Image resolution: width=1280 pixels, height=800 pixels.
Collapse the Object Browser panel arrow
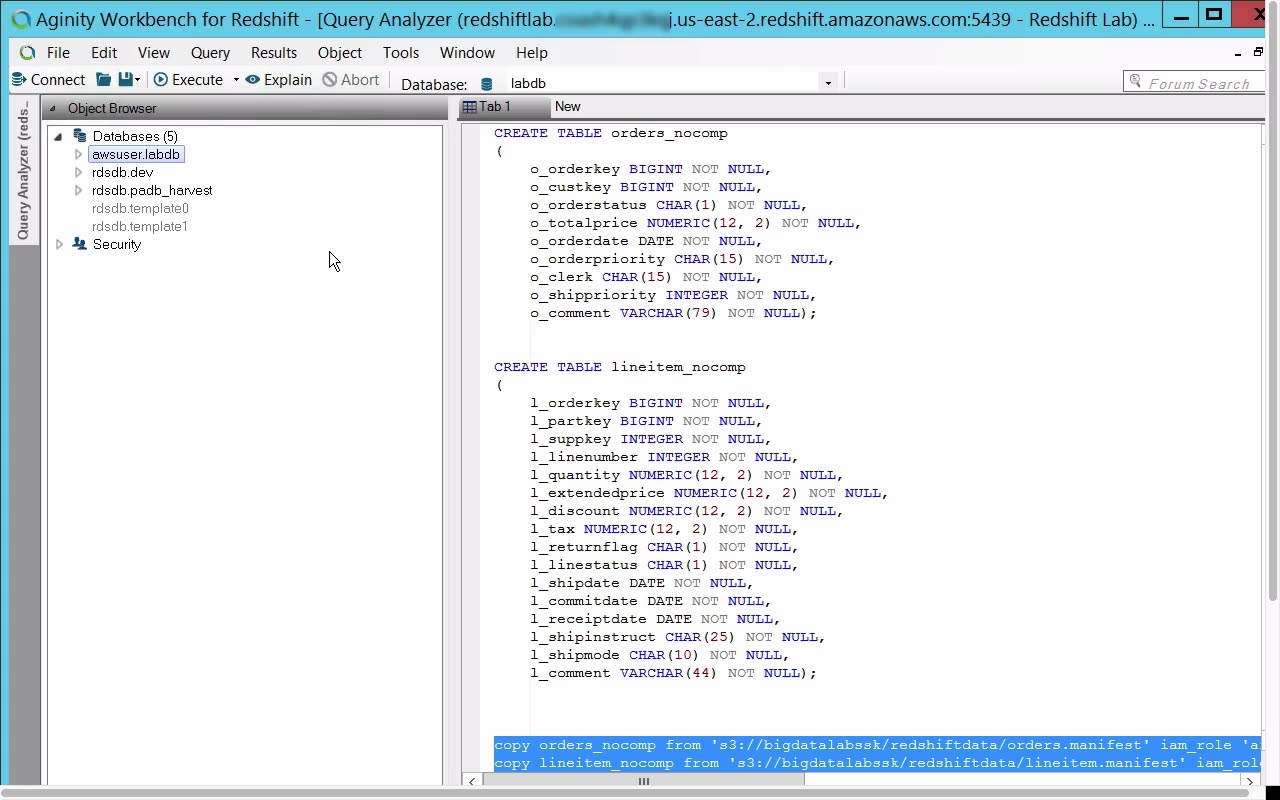tap(53, 109)
